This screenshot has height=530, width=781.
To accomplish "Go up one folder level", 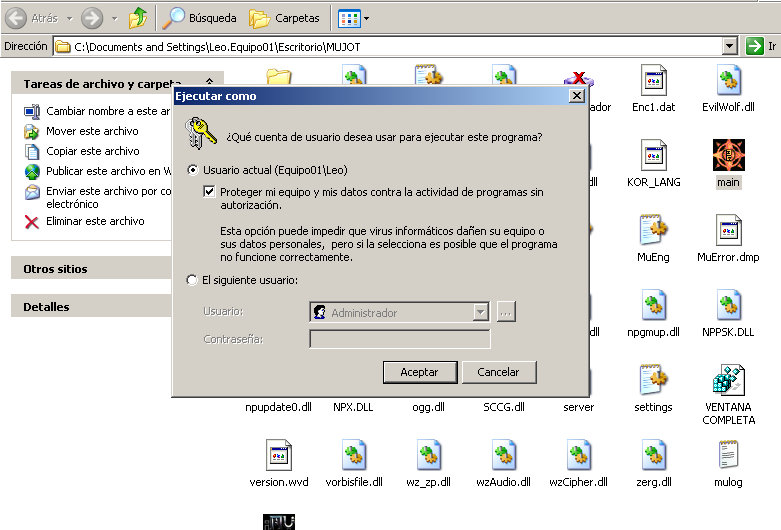I will [x=137, y=18].
